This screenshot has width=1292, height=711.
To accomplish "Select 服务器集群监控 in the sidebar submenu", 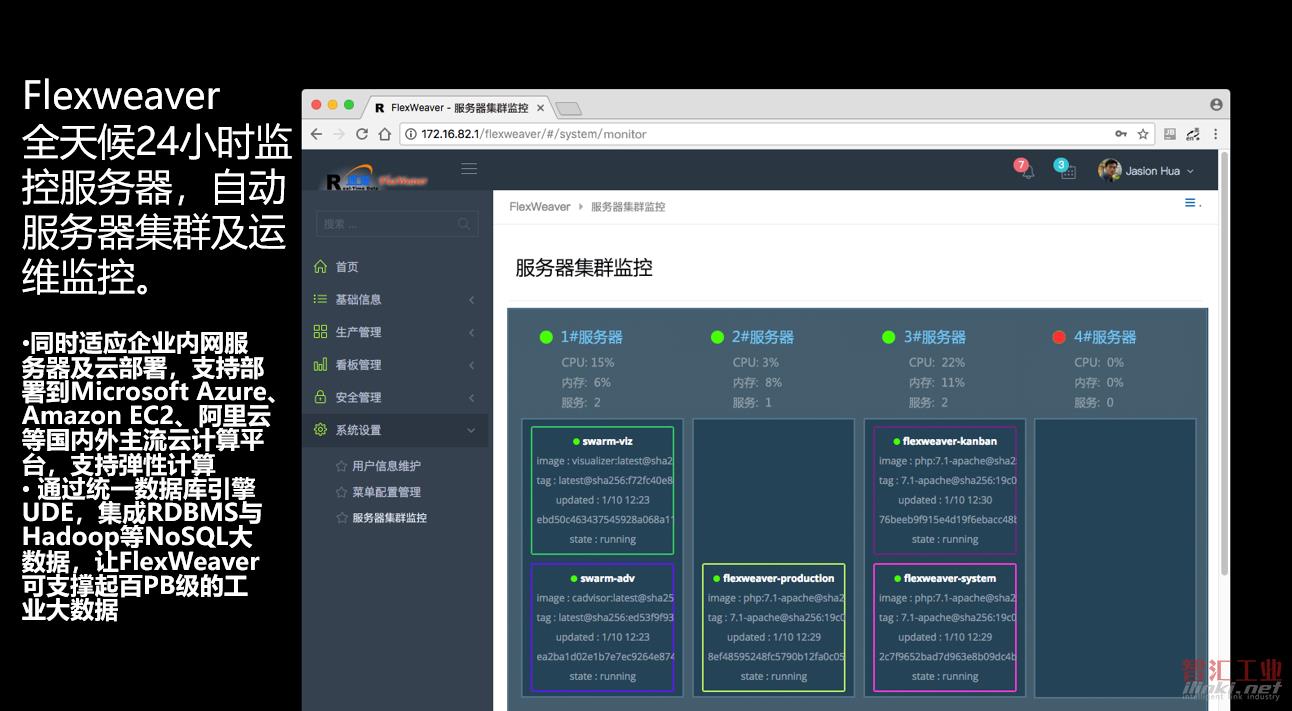I will coord(389,518).
